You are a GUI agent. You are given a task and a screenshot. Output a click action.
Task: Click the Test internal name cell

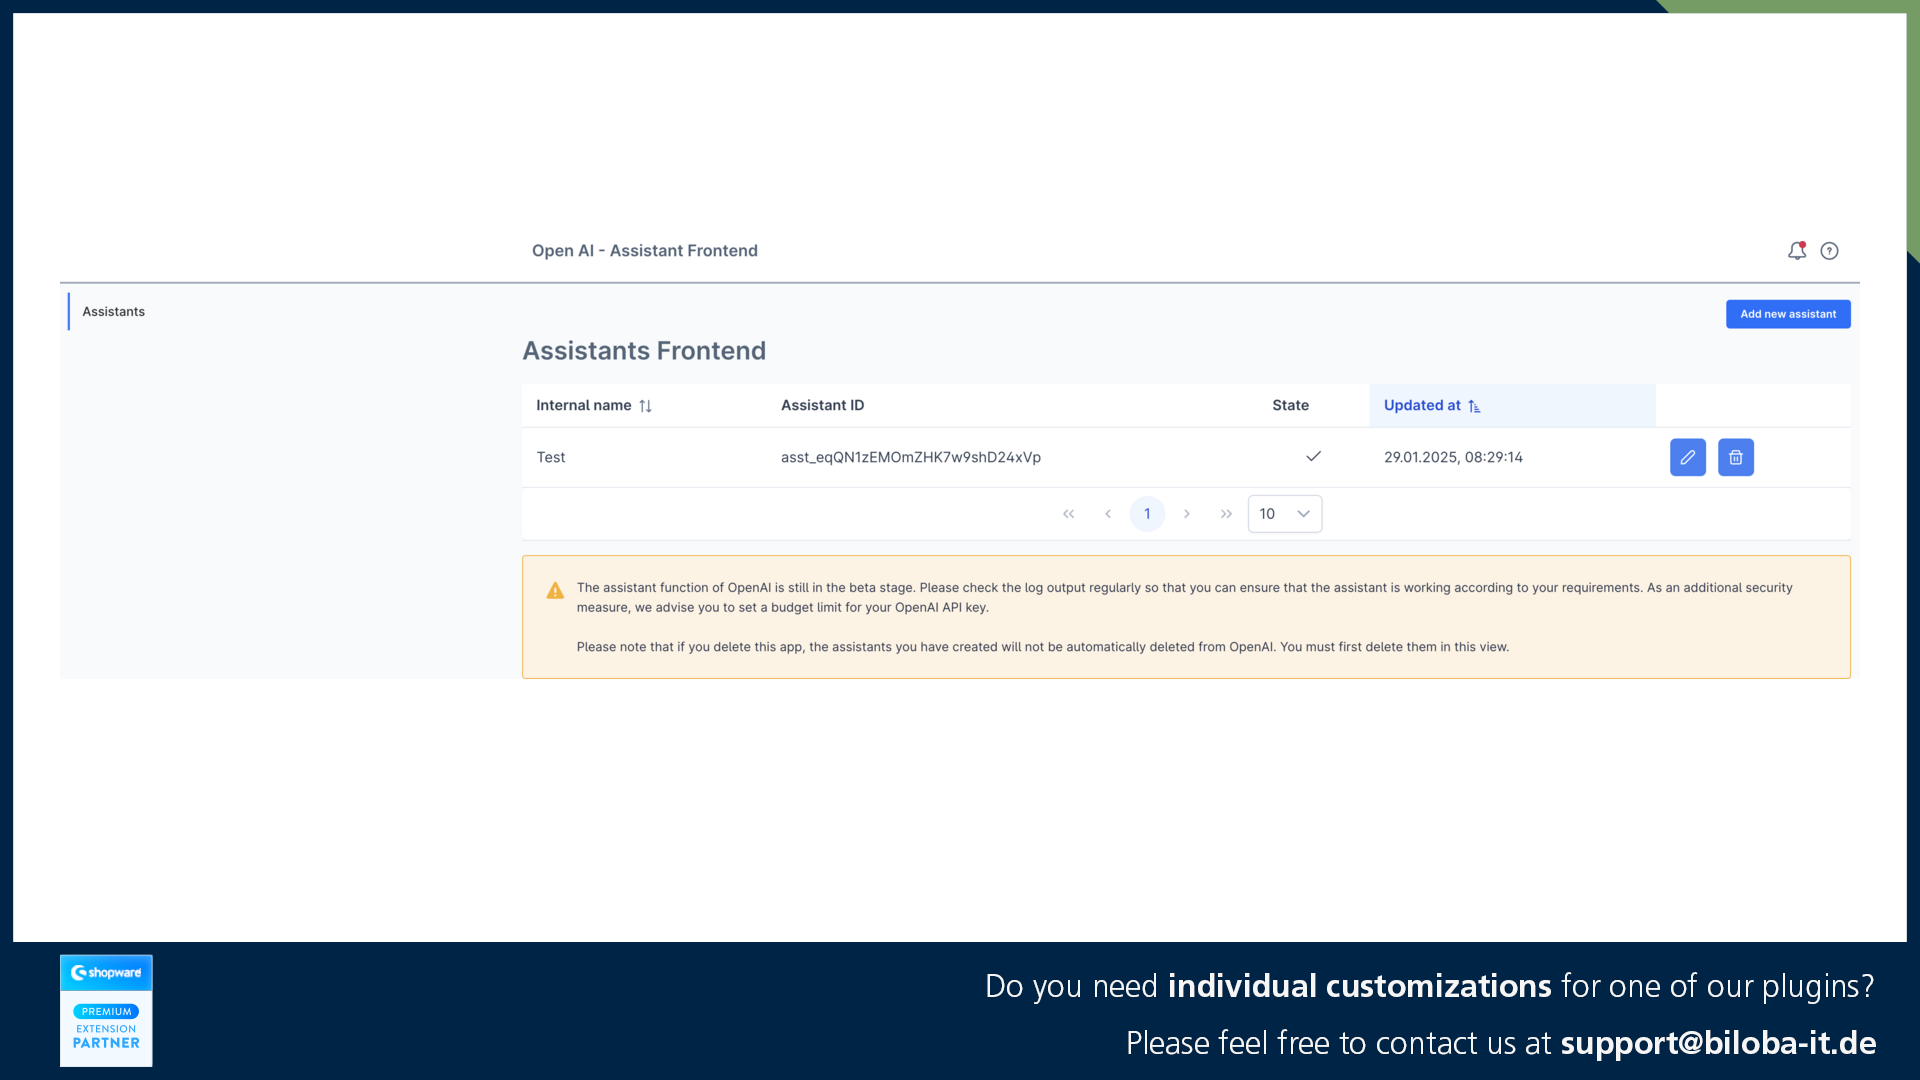(x=644, y=457)
